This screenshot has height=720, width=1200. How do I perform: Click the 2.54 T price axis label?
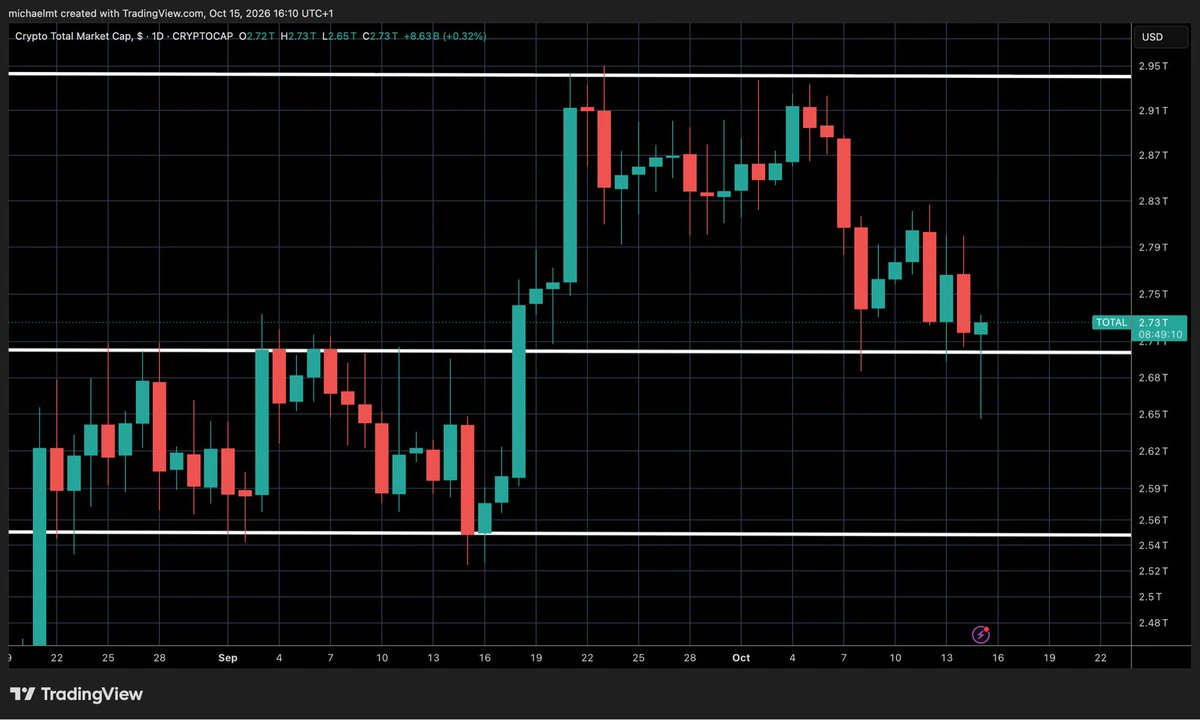pyautogui.click(x=1154, y=545)
